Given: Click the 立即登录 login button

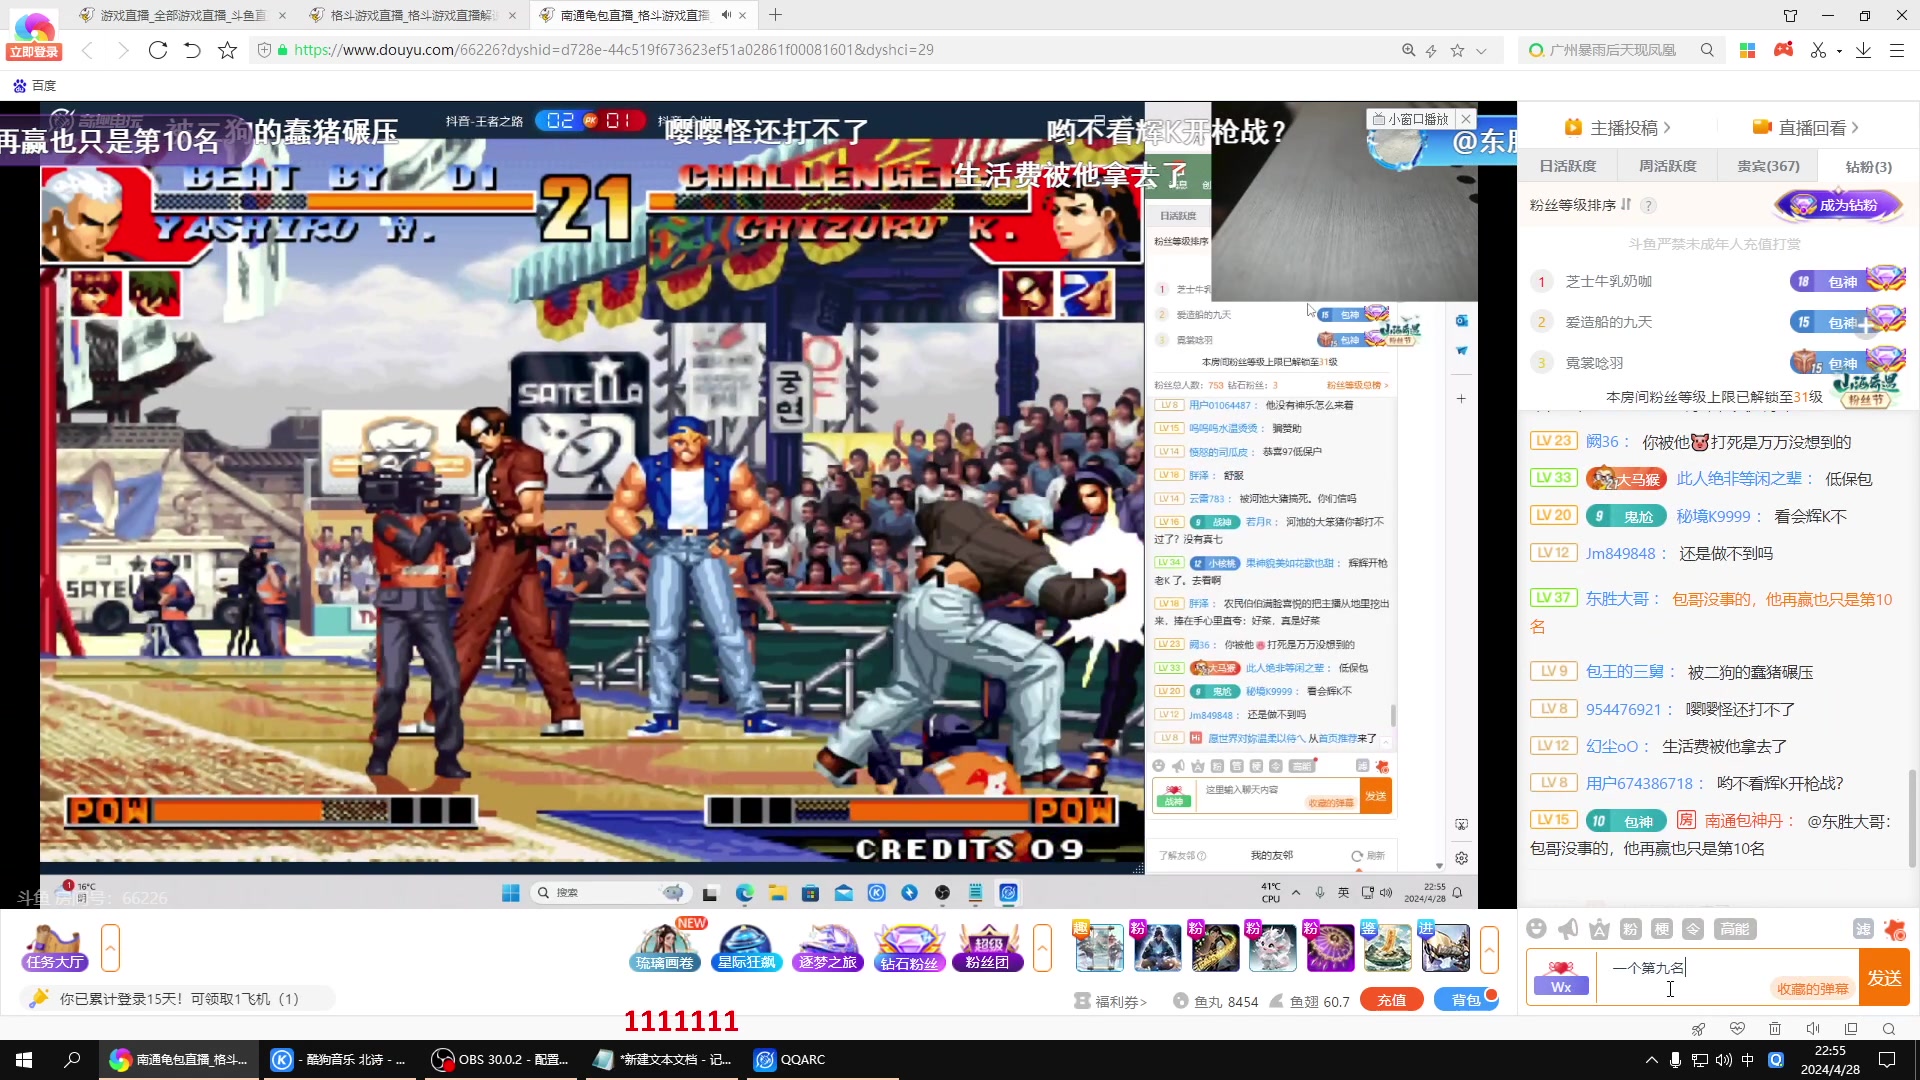Looking at the screenshot, I should [34, 52].
